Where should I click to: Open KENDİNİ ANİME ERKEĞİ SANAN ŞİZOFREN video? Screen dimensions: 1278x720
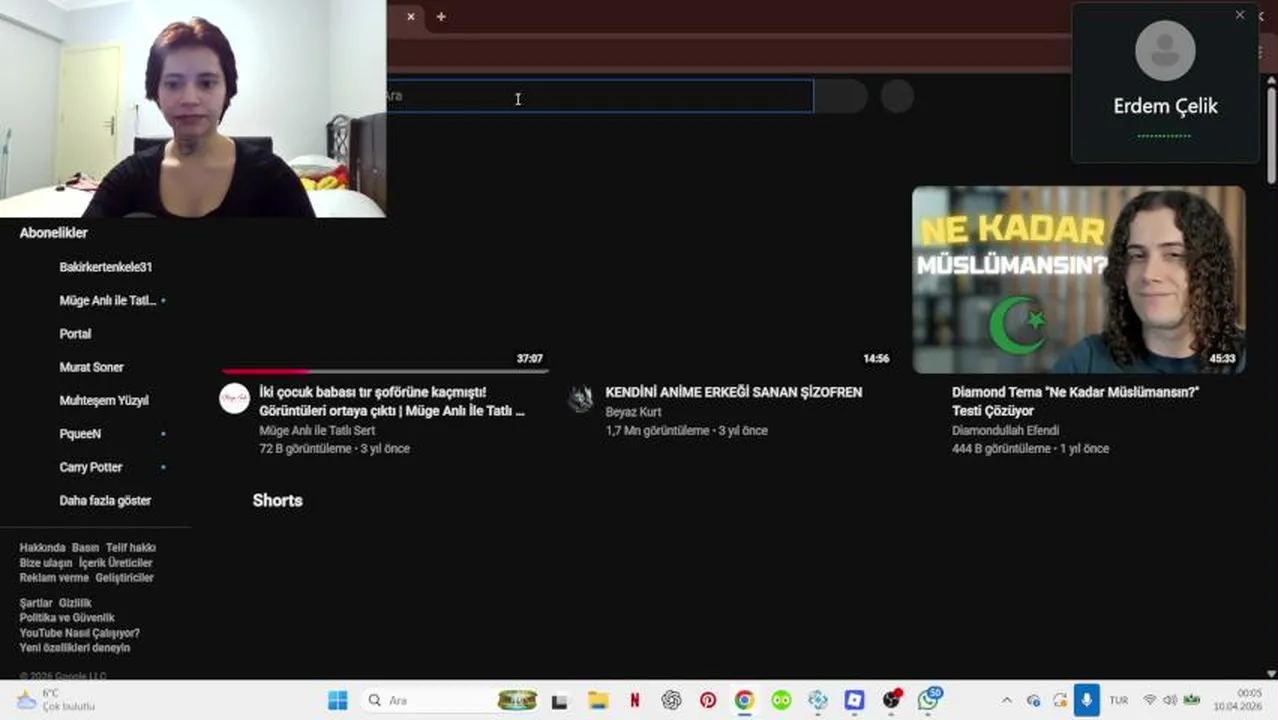tap(733, 392)
